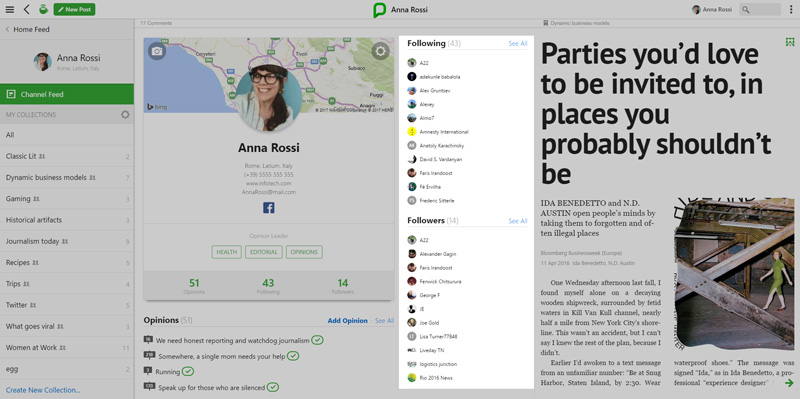
Task: Open the hamburger menu
Action: [10, 9]
